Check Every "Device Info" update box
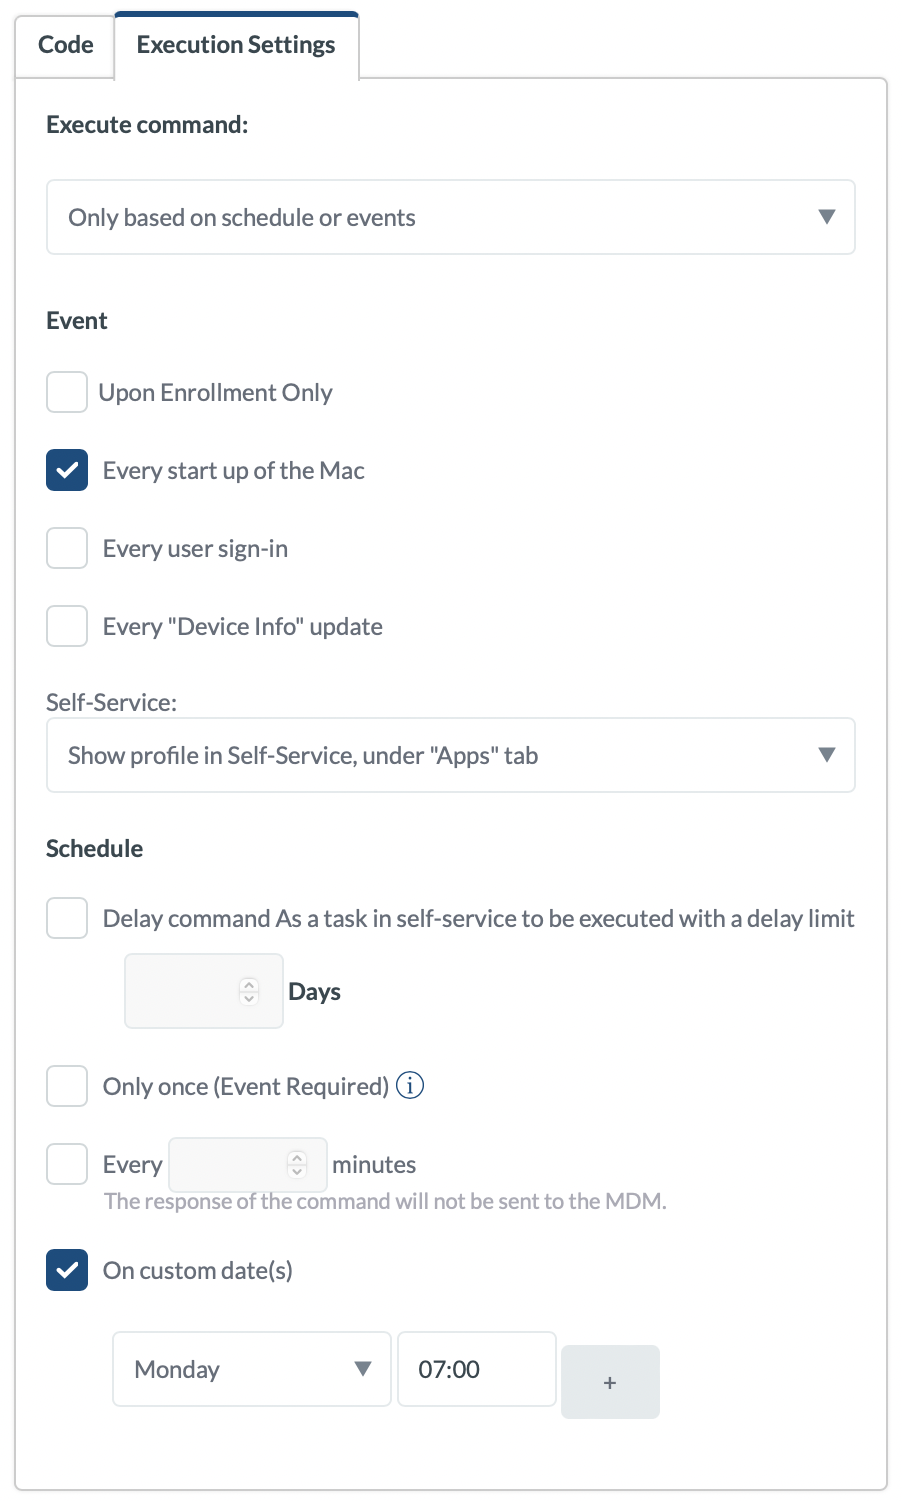The width and height of the screenshot is (902, 1501). pos(67,626)
